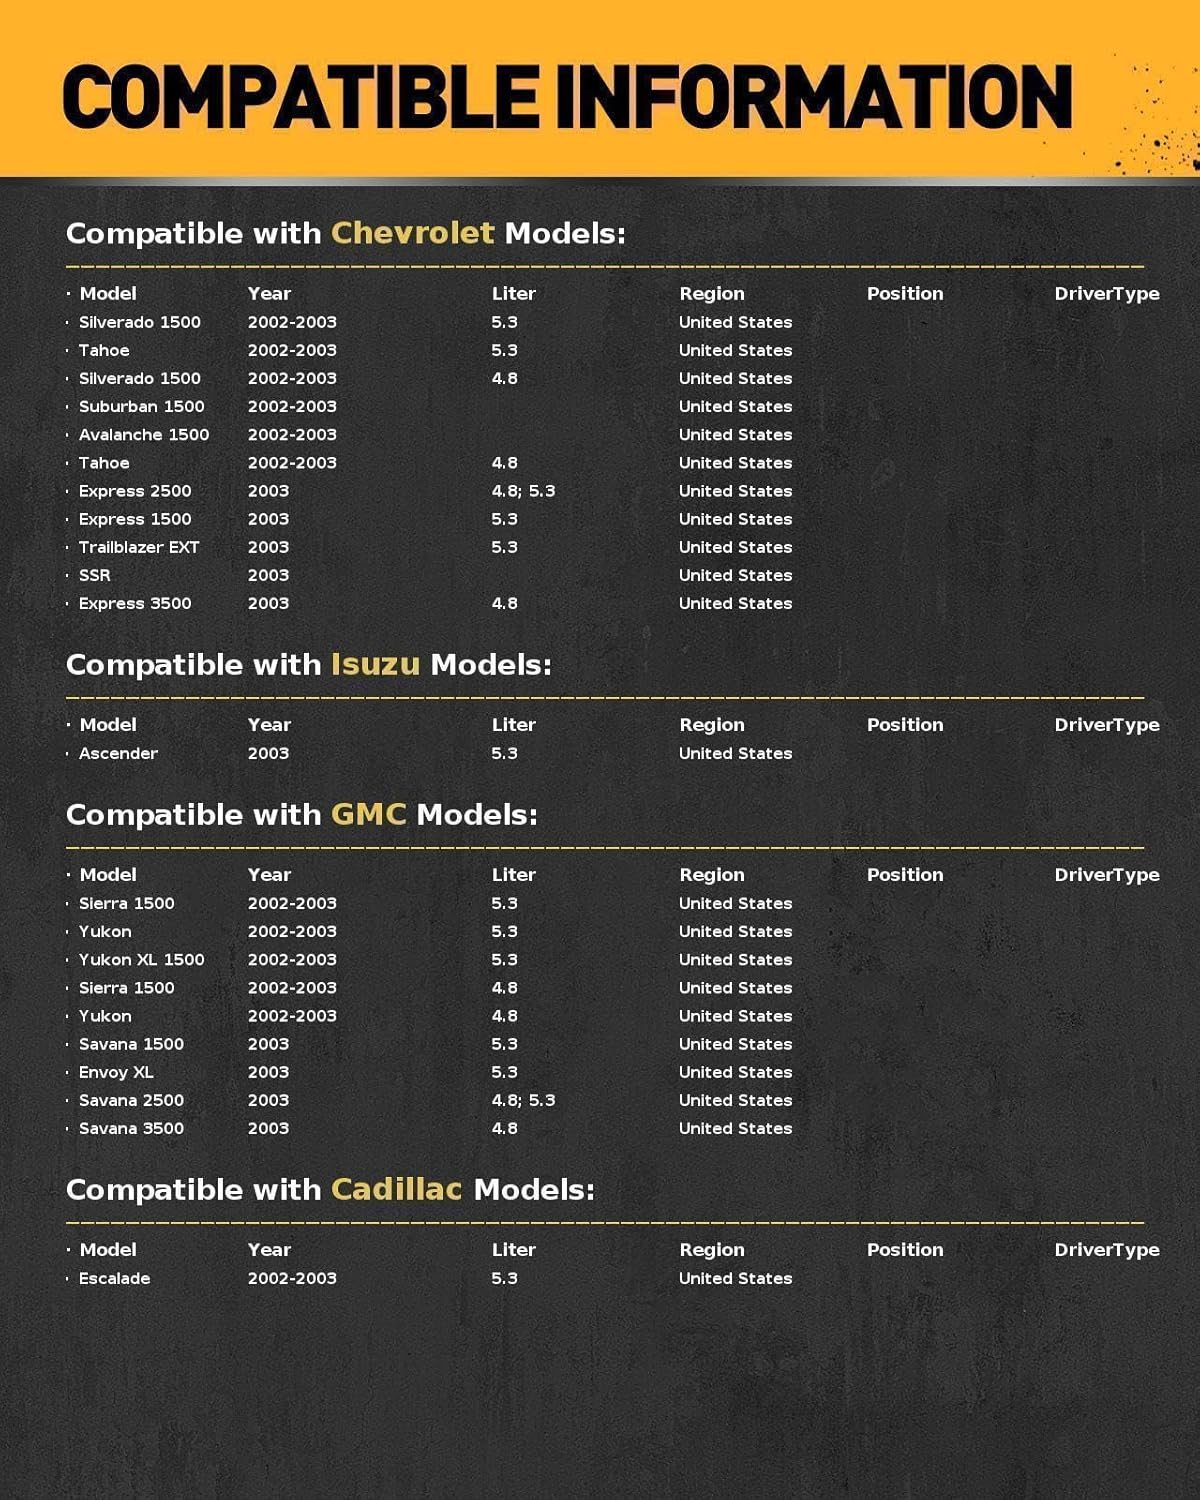
Task: Select the Liter header in the GMC table
Action: pyautogui.click(x=514, y=874)
